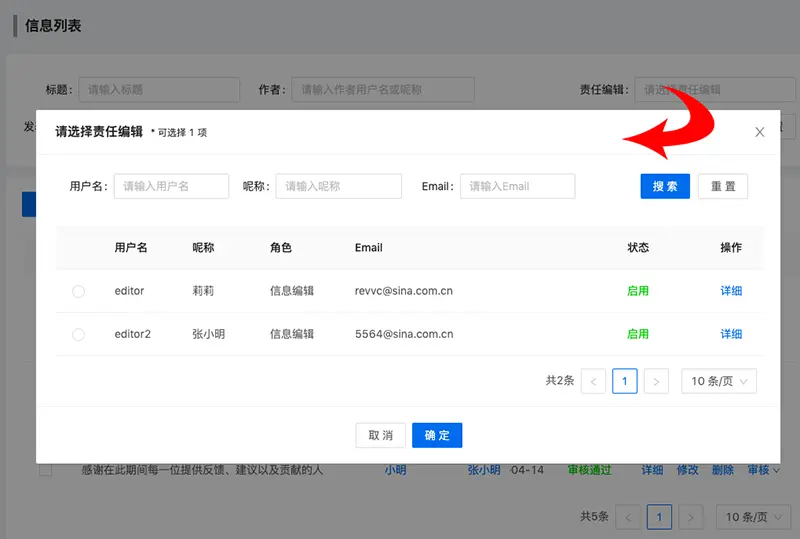Click the username editor2 cell
The height and width of the screenshot is (539, 800).
point(133,334)
